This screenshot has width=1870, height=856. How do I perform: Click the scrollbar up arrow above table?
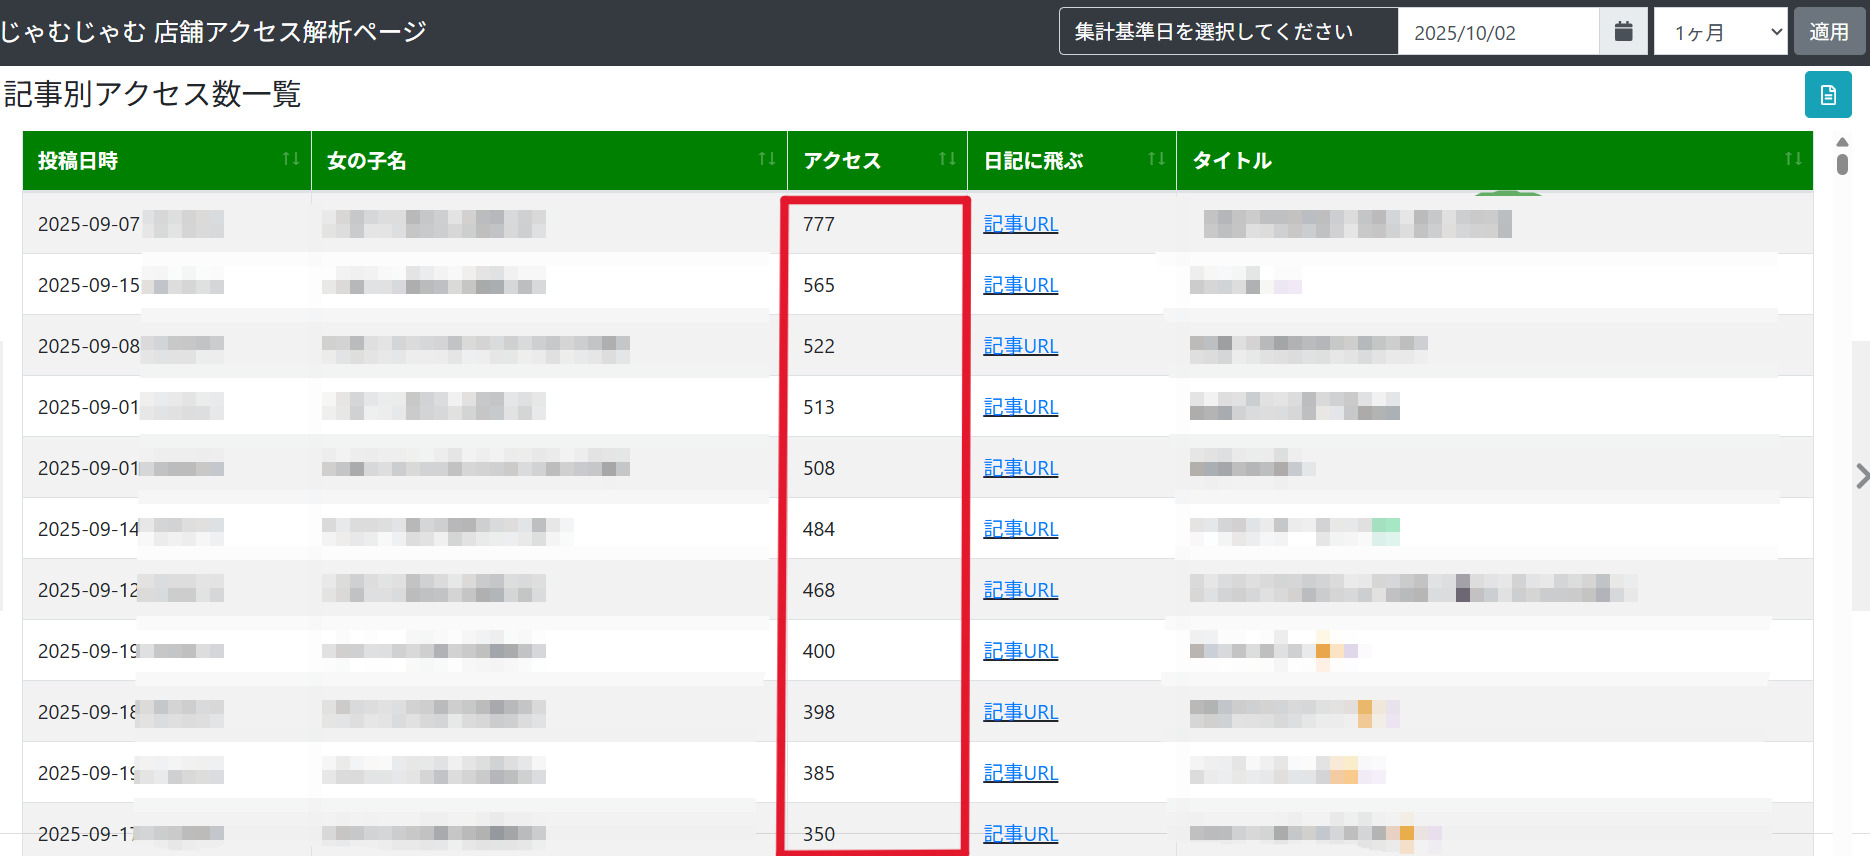click(1842, 142)
